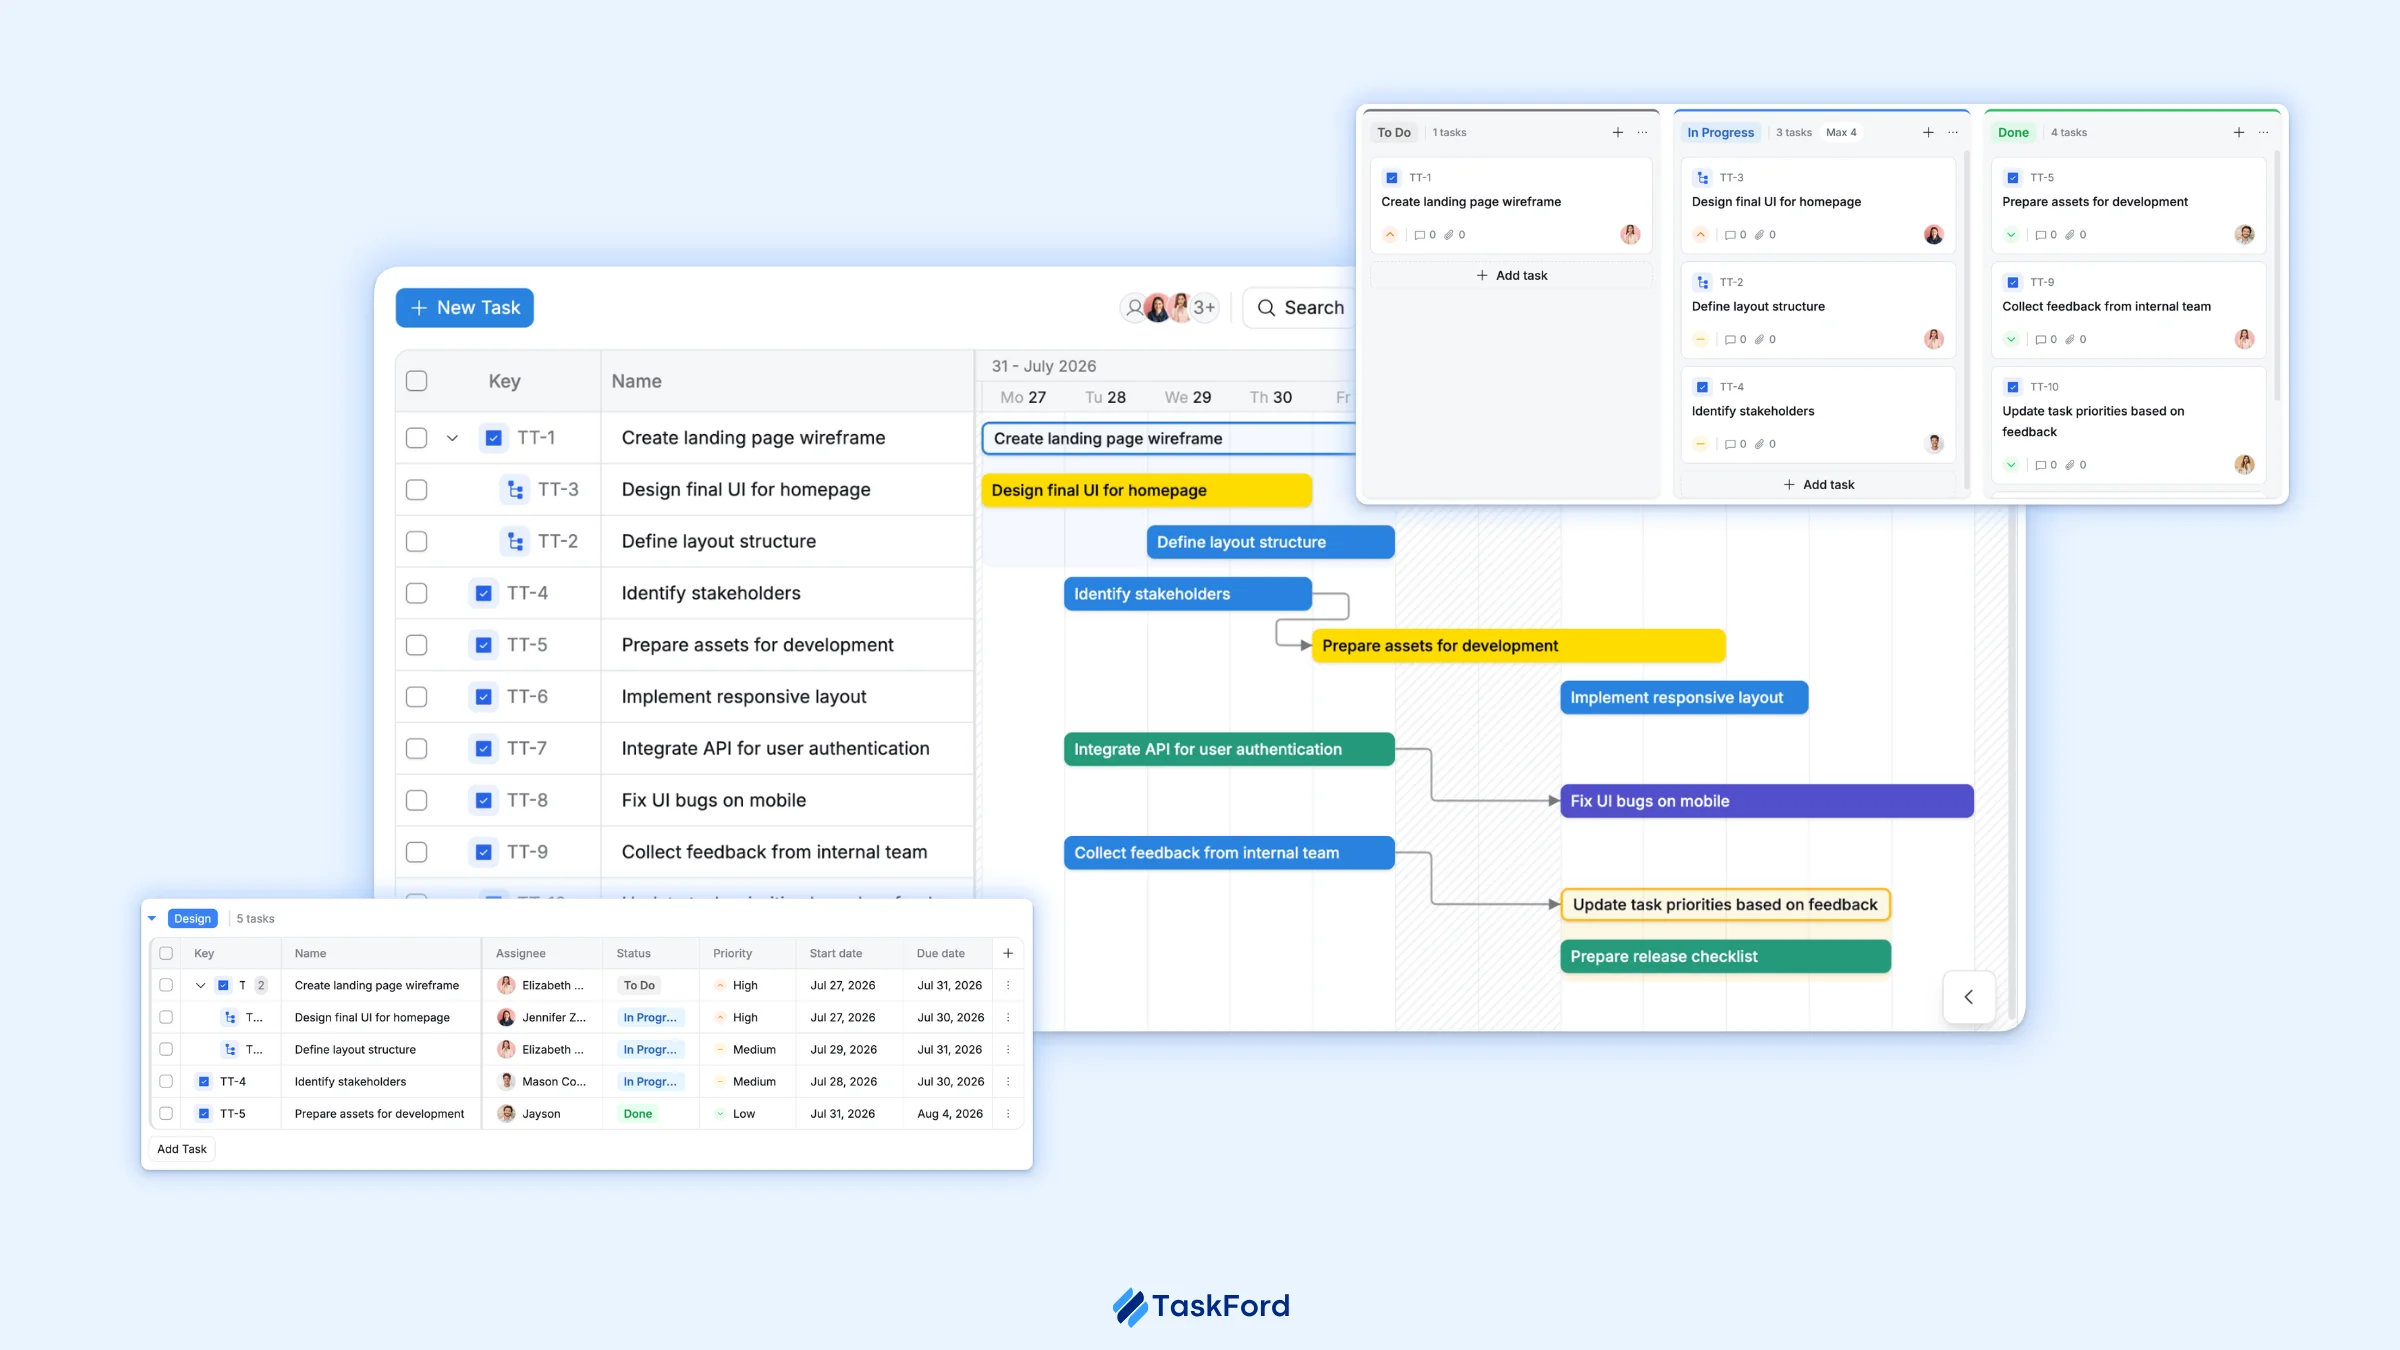Click Add task under To Do column

pyautogui.click(x=1511, y=275)
